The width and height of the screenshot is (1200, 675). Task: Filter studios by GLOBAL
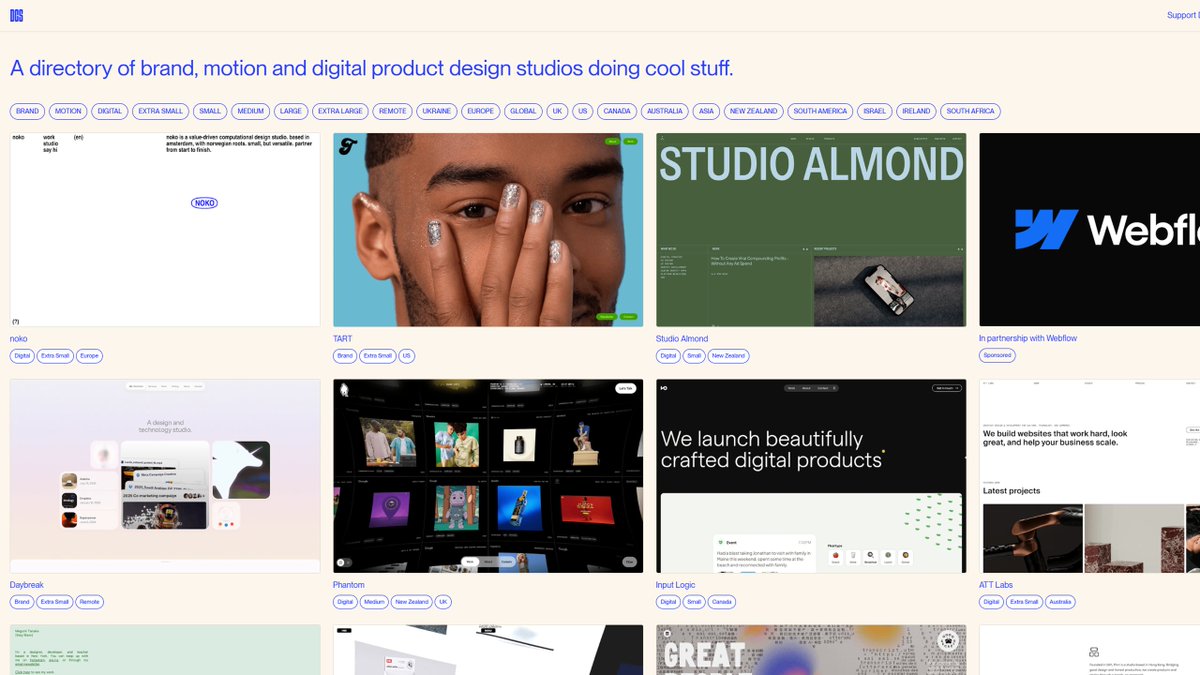523,111
